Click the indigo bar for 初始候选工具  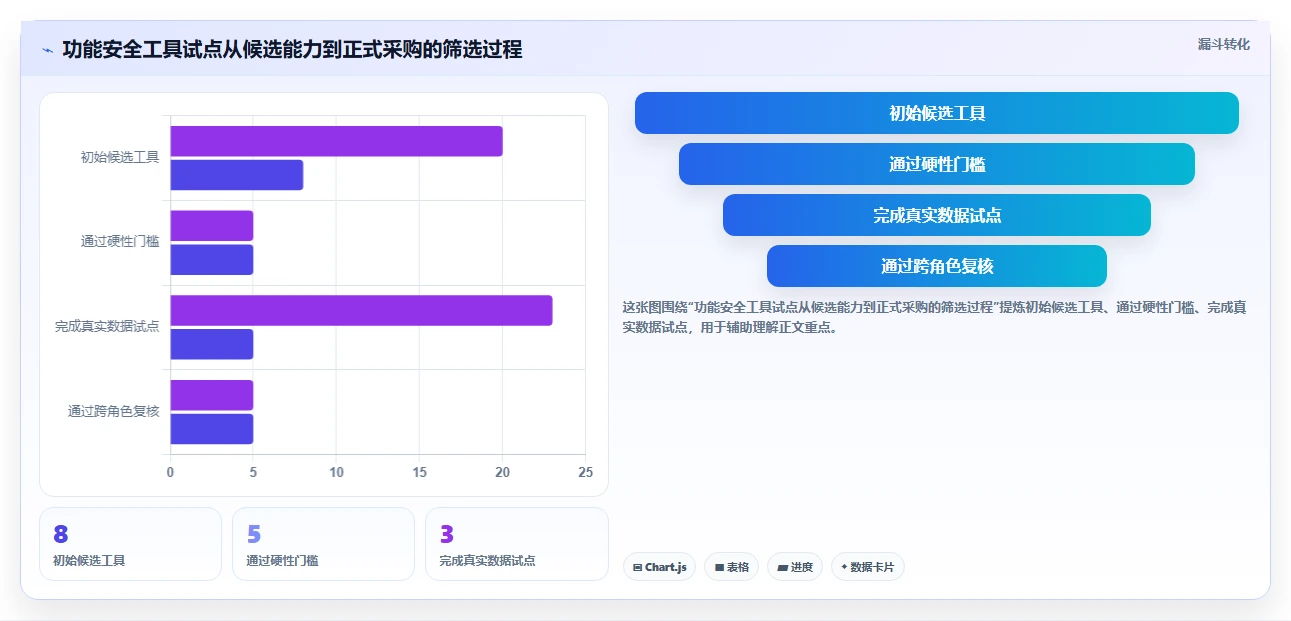[236, 175]
